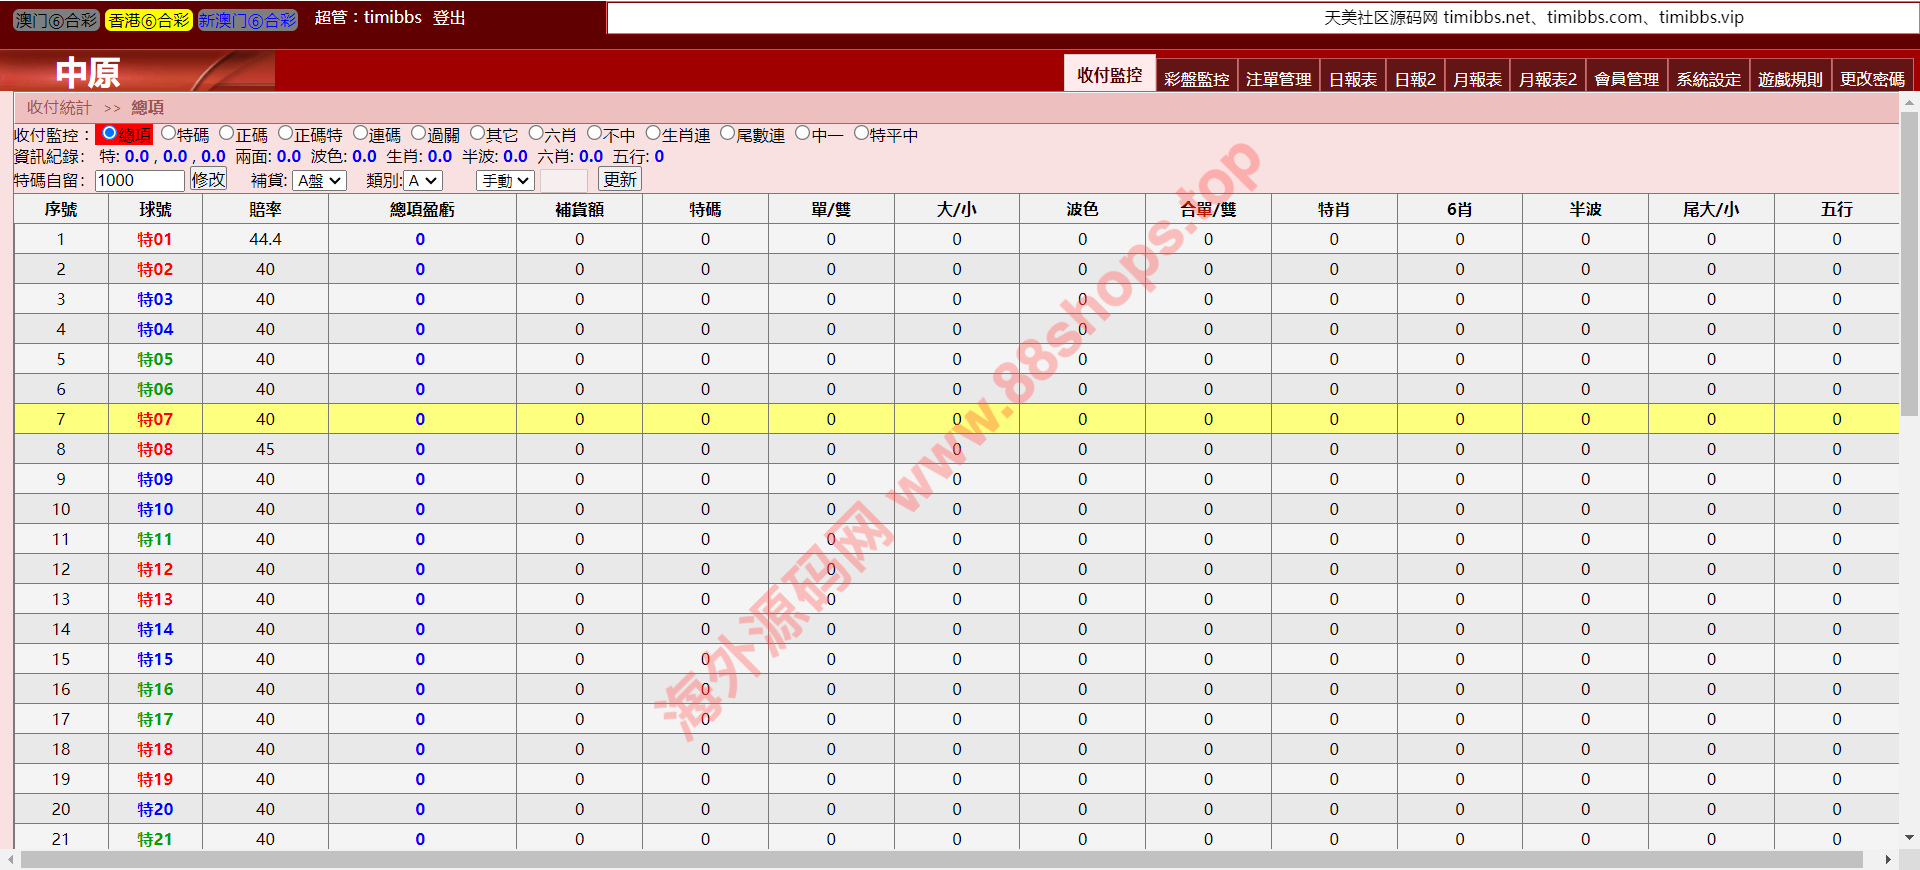Go to the 會員管理 tab
The width and height of the screenshot is (1920, 870).
[1626, 79]
